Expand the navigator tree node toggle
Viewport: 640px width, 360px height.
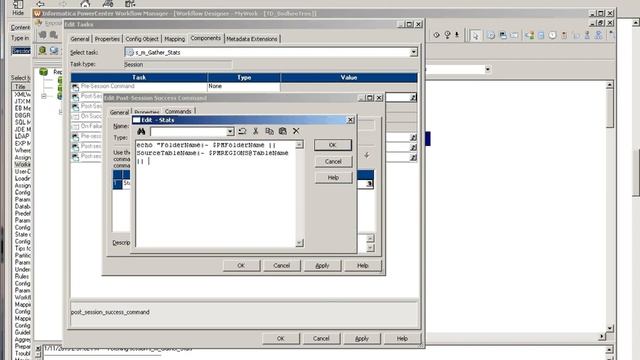tap(44, 96)
